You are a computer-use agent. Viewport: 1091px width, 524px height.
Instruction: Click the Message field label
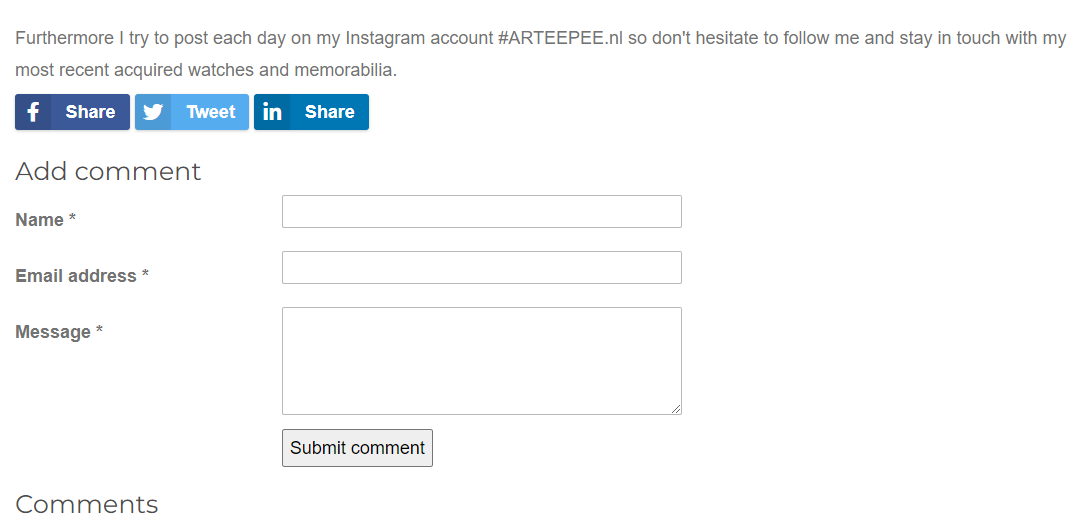53,332
